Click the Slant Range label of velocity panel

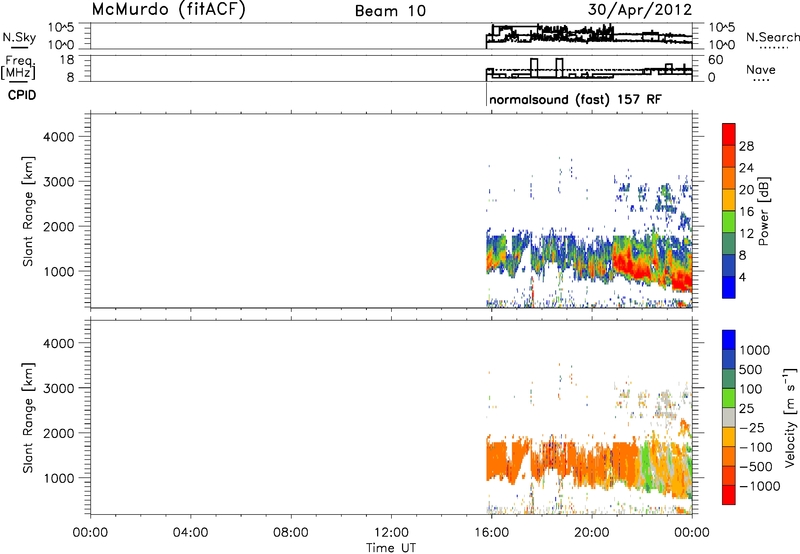pos(28,418)
